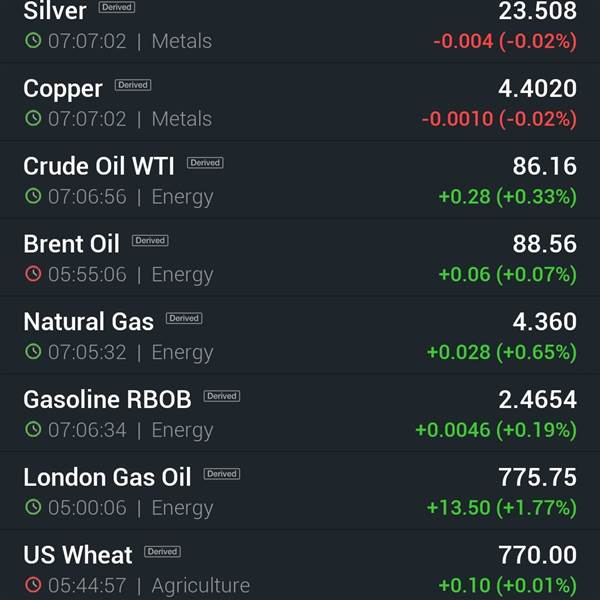Select the Agriculture category label under US Wheat

point(201,585)
